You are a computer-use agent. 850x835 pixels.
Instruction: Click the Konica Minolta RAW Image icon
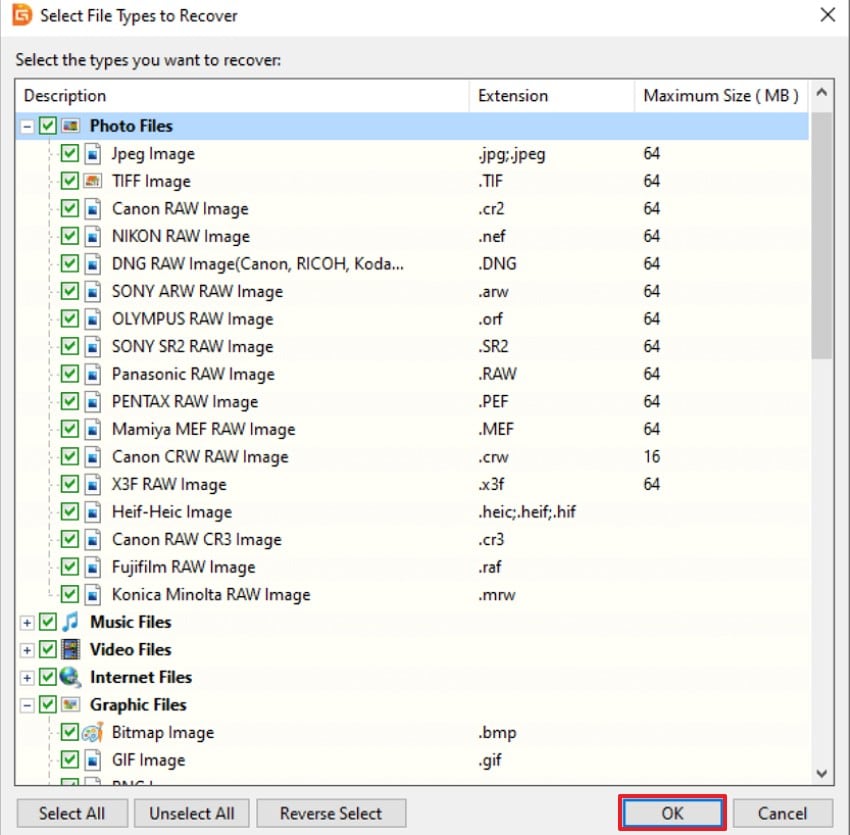[x=93, y=595]
